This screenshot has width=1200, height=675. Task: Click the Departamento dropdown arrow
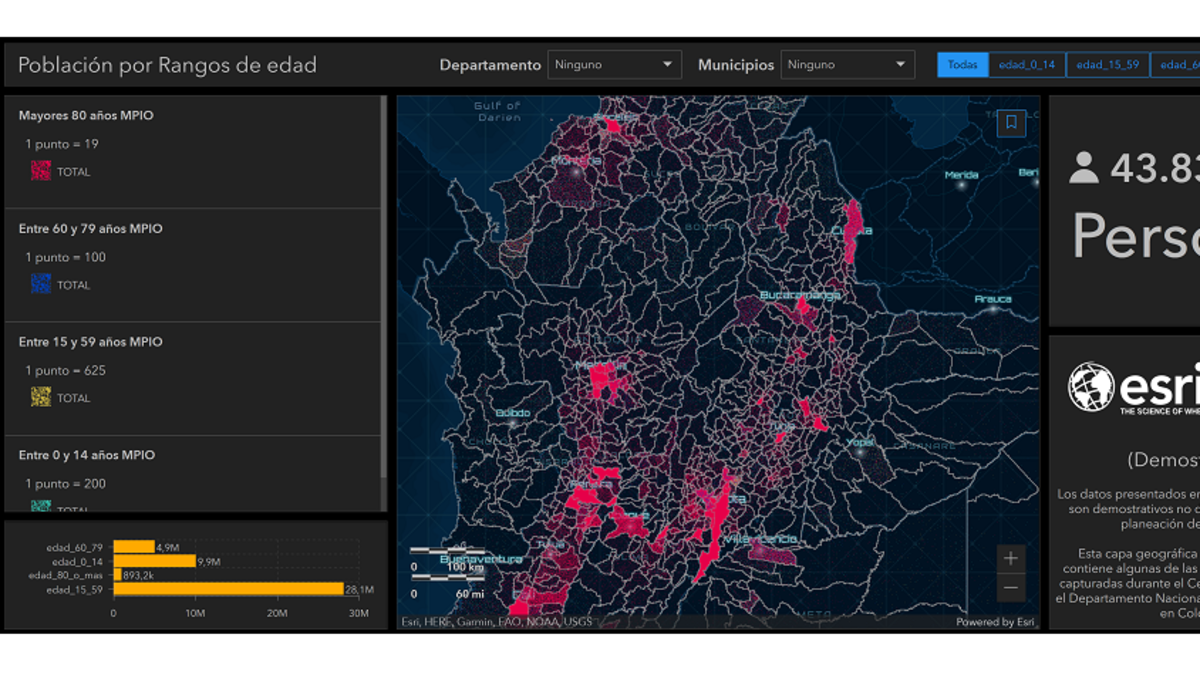(x=667, y=65)
